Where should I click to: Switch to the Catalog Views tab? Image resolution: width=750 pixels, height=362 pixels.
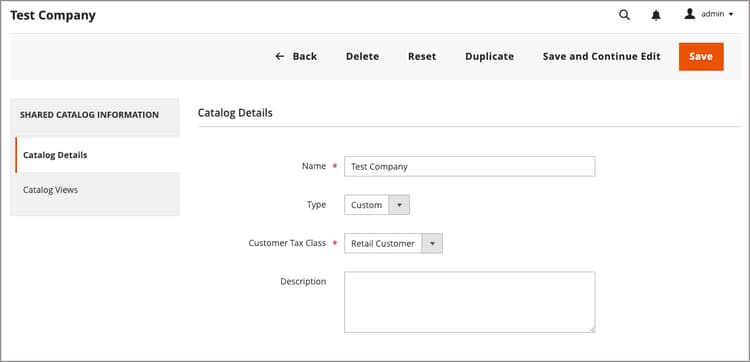point(95,190)
